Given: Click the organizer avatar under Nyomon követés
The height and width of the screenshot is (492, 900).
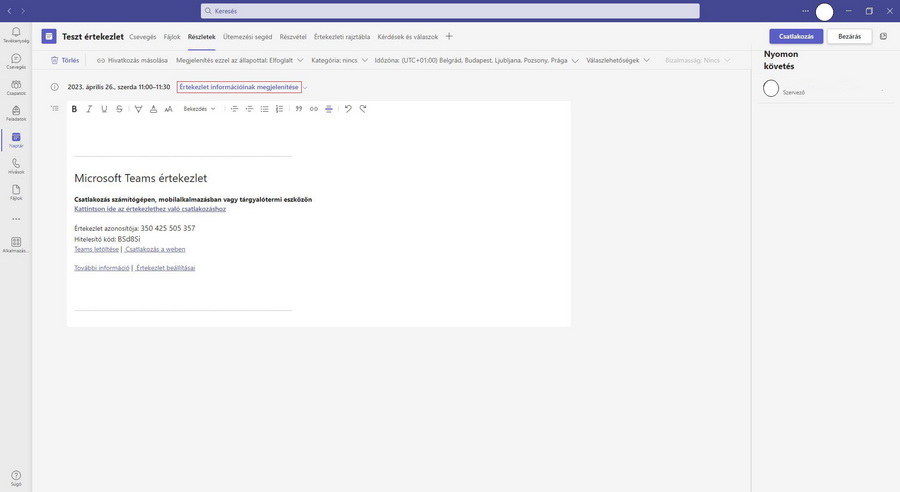Looking at the screenshot, I should tap(771, 88).
